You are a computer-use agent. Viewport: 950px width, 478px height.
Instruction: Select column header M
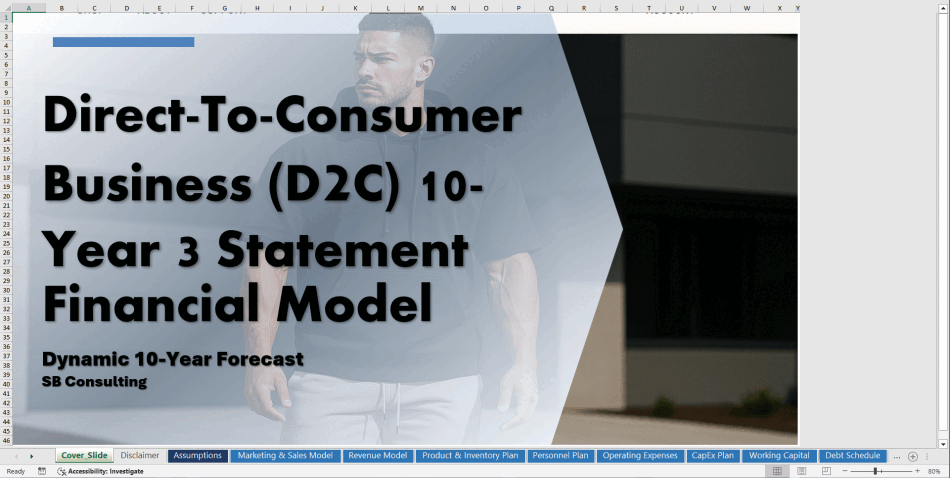tap(420, 8)
